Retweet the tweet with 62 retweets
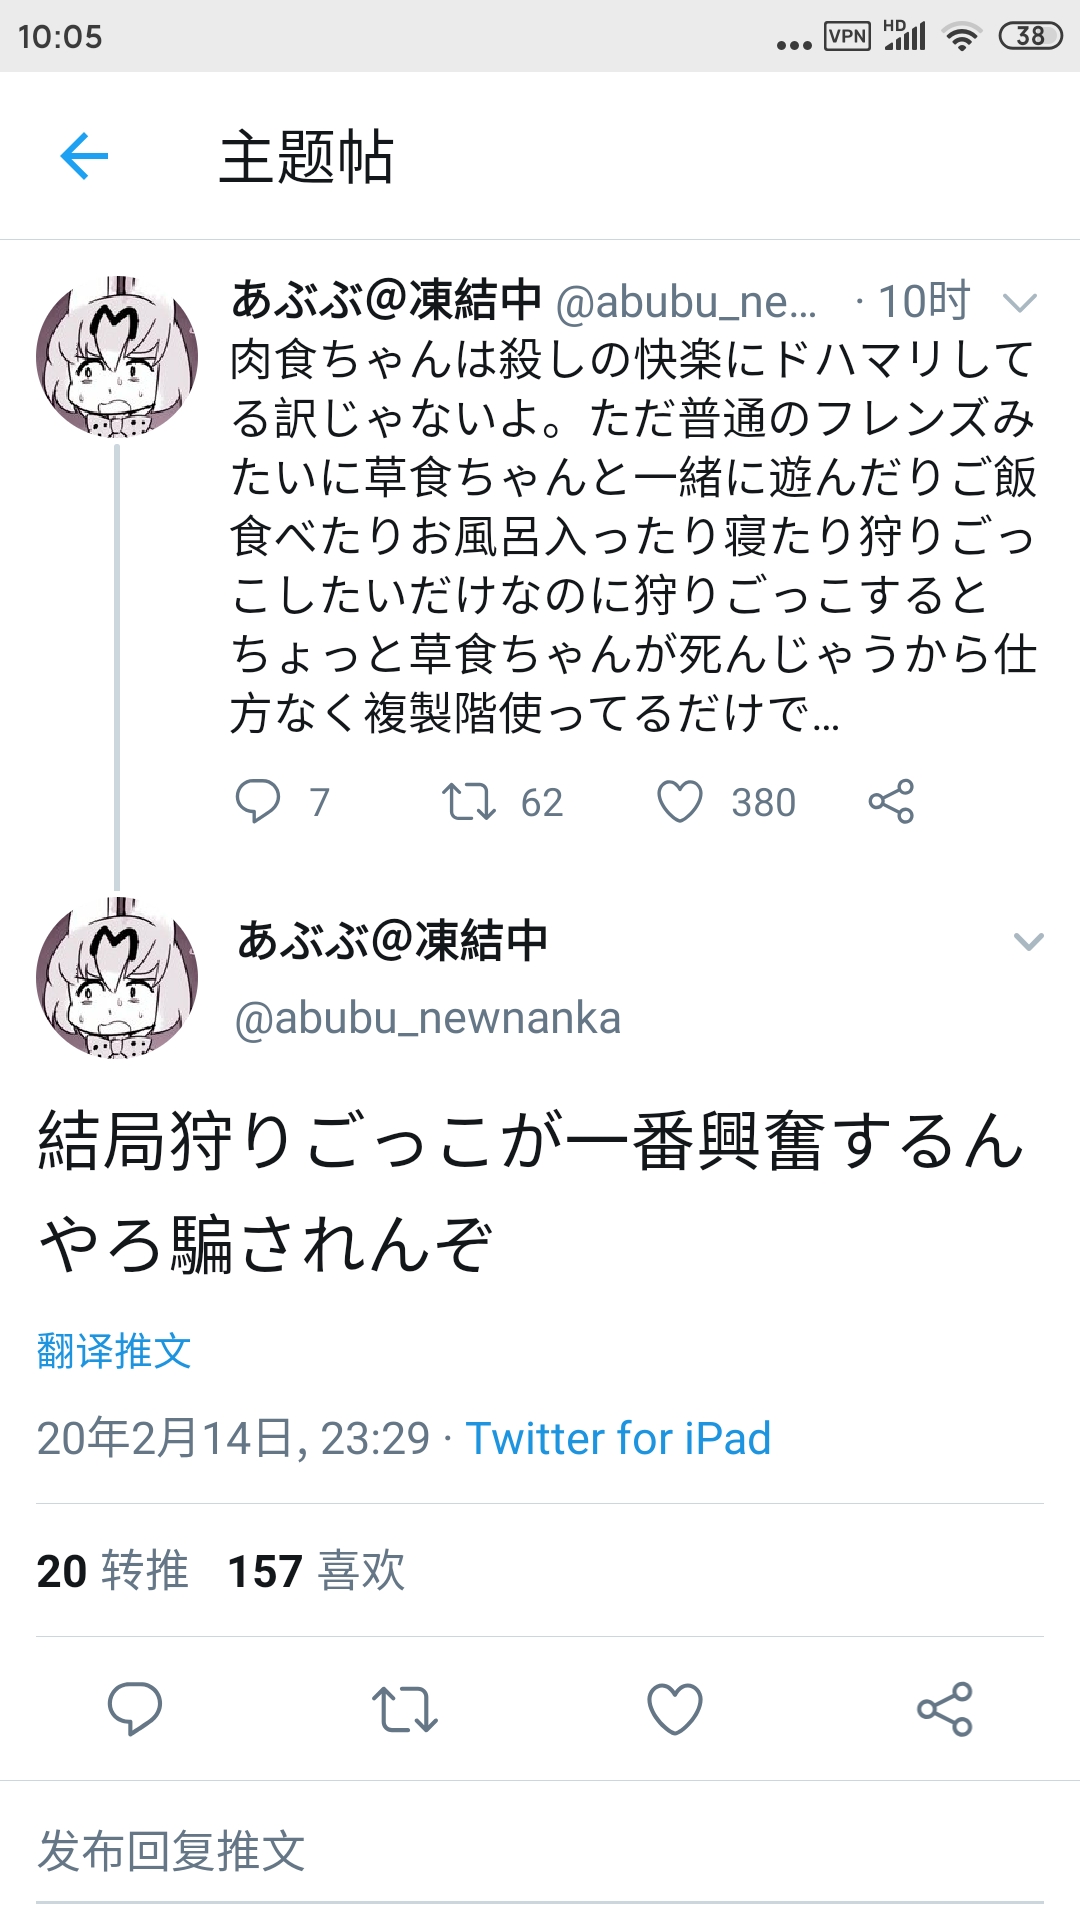 click(470, 800)
